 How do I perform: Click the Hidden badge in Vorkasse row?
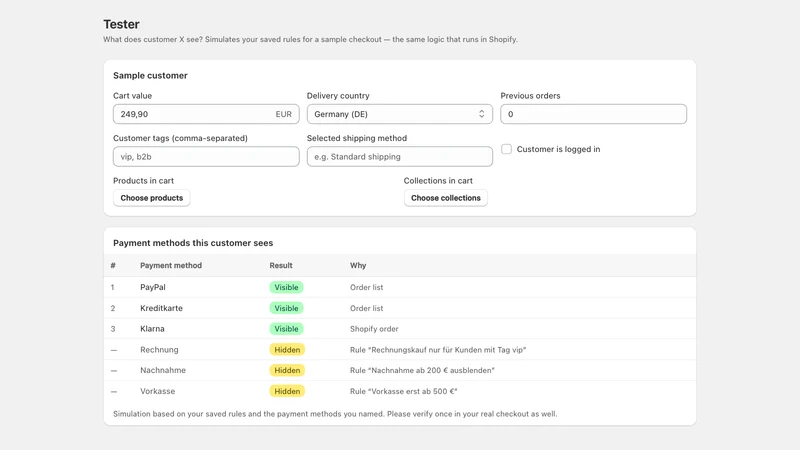pyautogui.click(x=287, y=391)
